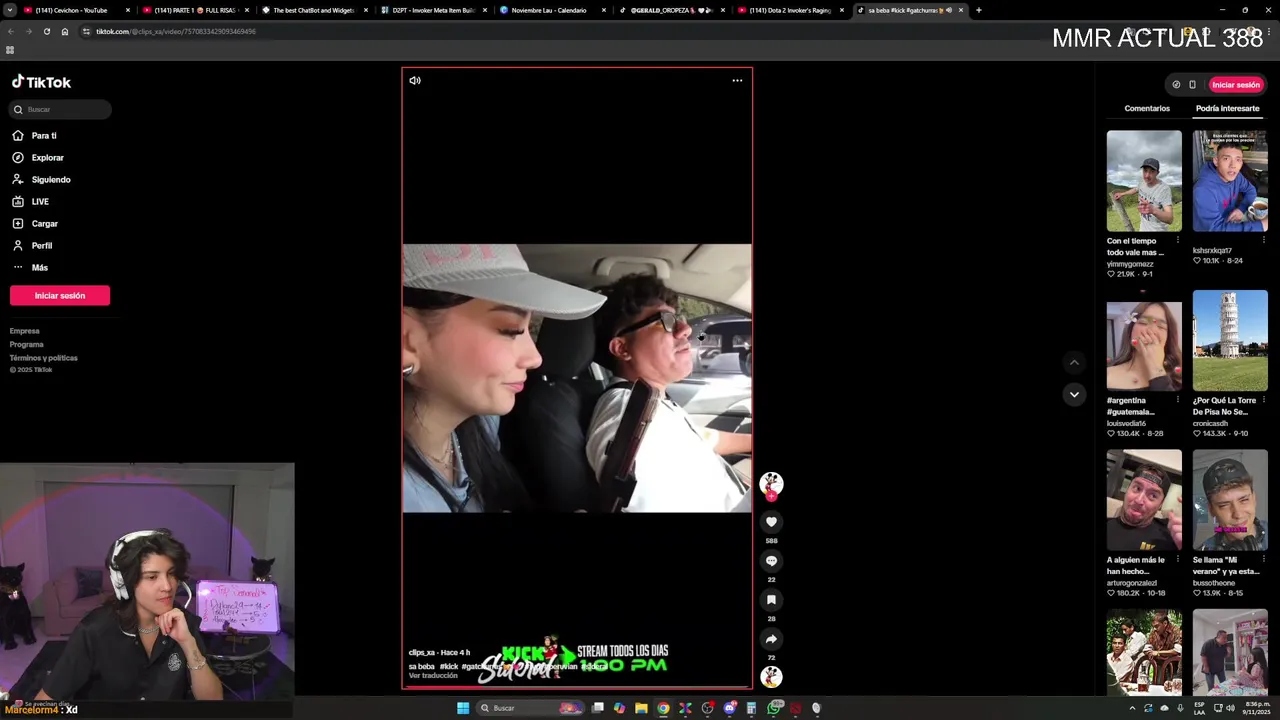Open 'A alguien más le han hecho' video
Image resolution: width=1280 pixels, height=720 pixels.
click(1144, 500)
